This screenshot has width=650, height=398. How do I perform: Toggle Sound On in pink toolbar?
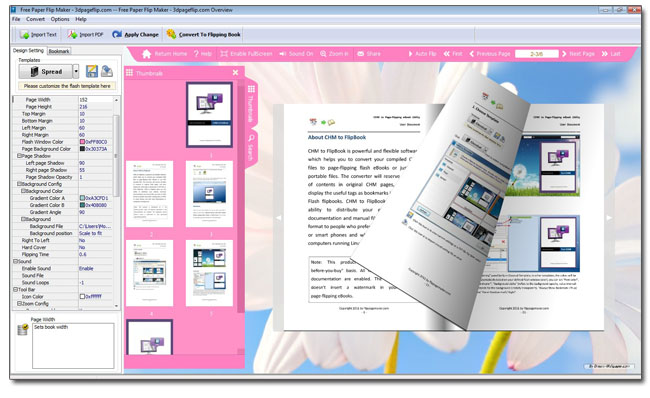[296, 54]
